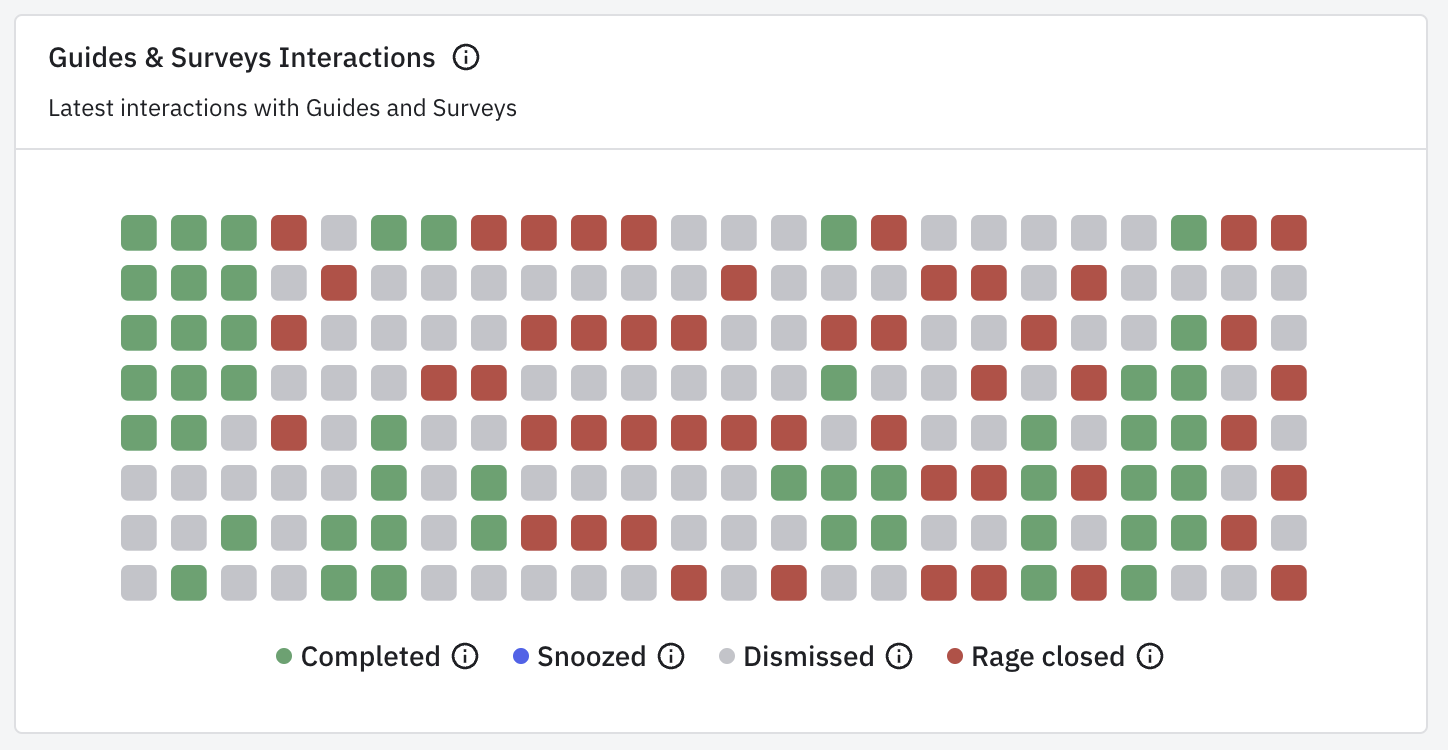Click the Guides & Surveys Interactions heading
This screenshot has width=1448, height=750.
pos(242,58)
